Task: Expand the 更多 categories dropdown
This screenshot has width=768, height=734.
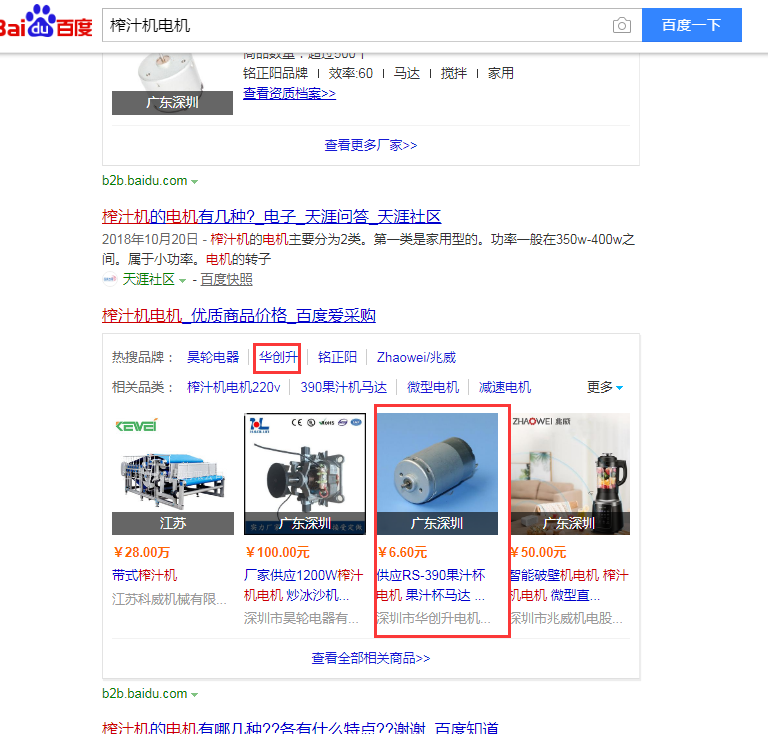Action: (x=605, y=387)
